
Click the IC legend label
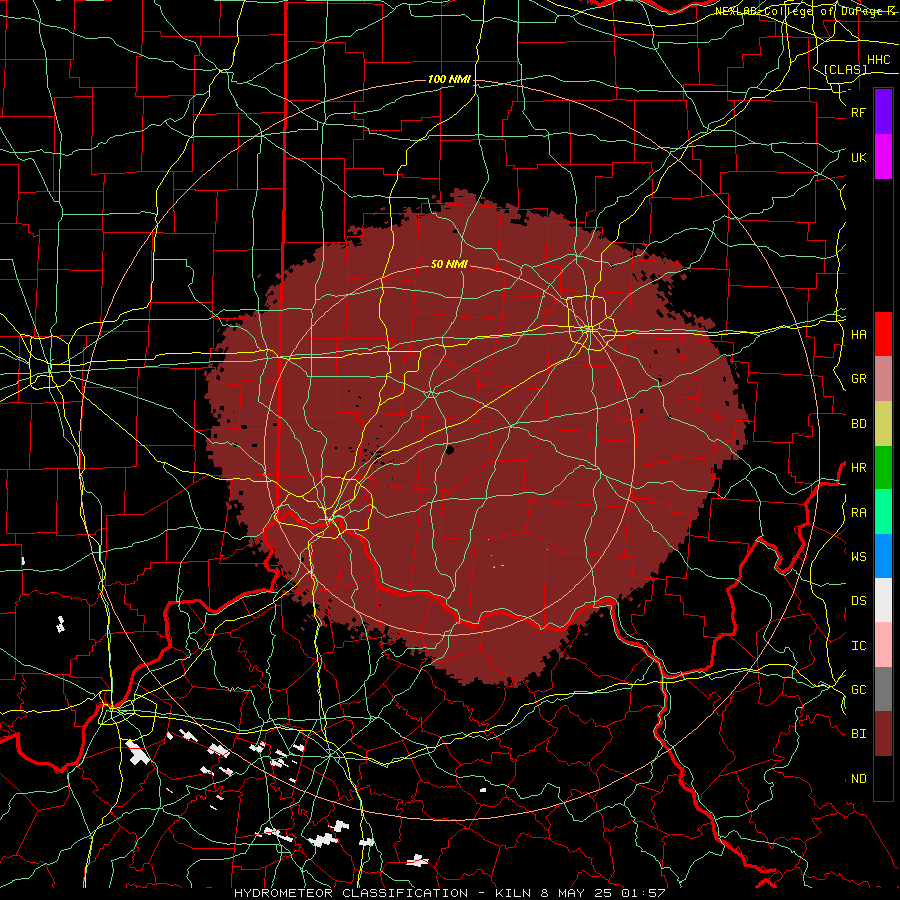pyautogui.click(x=858, y=646)
